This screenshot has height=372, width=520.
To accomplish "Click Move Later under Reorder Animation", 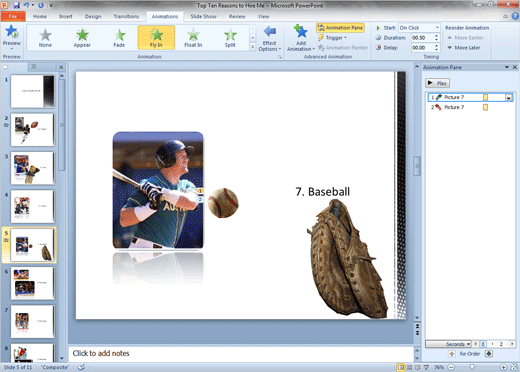I will (x=464, y=48).
